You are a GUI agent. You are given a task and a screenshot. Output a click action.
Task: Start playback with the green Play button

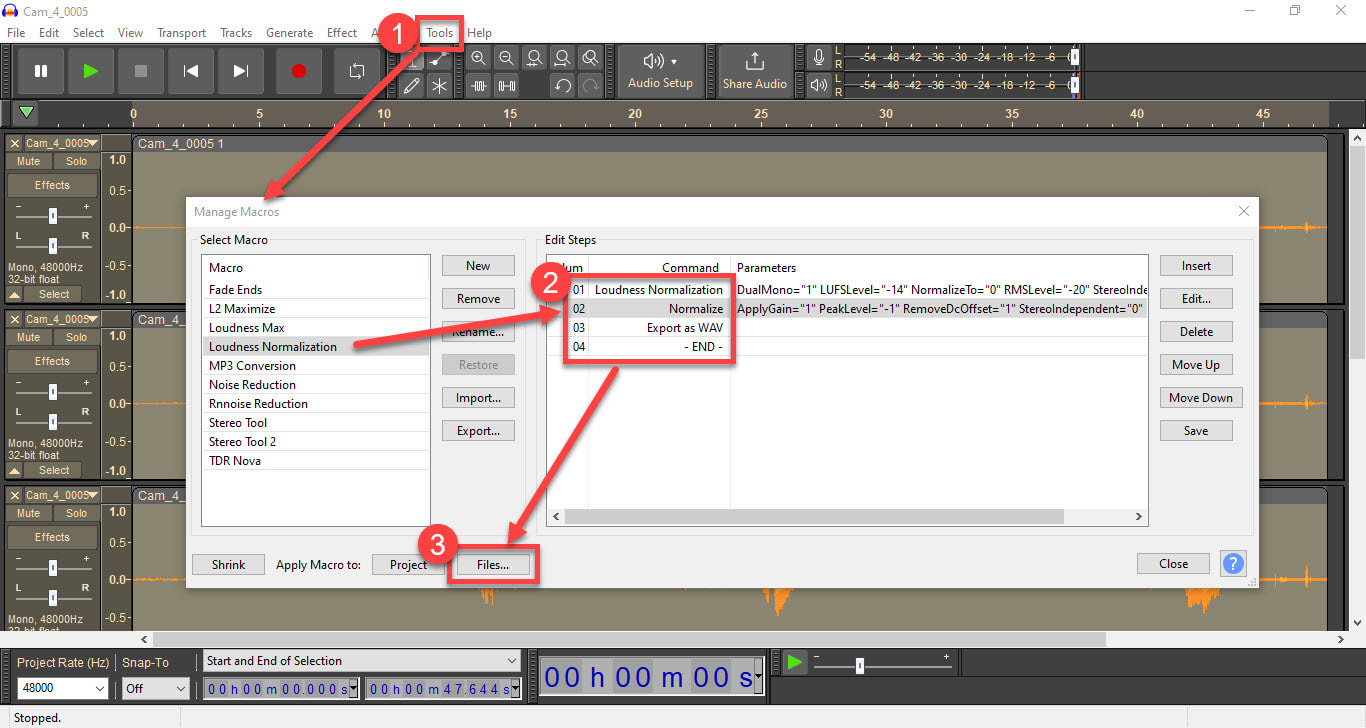point(91,71)
